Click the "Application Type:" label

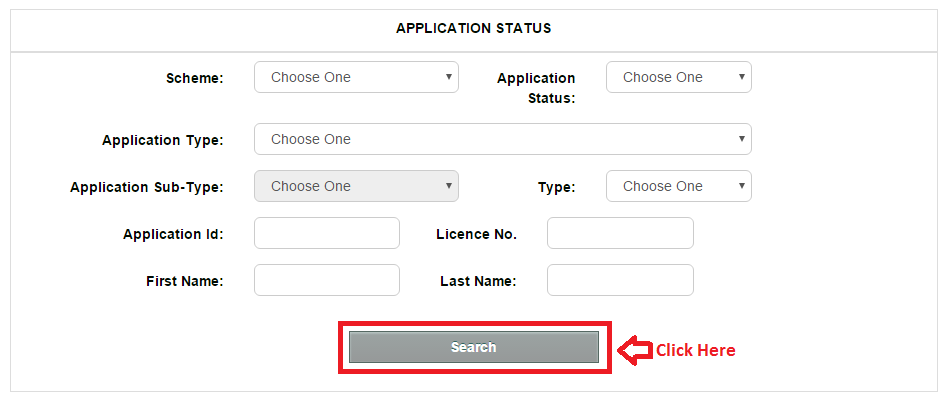tap(163, 141)
